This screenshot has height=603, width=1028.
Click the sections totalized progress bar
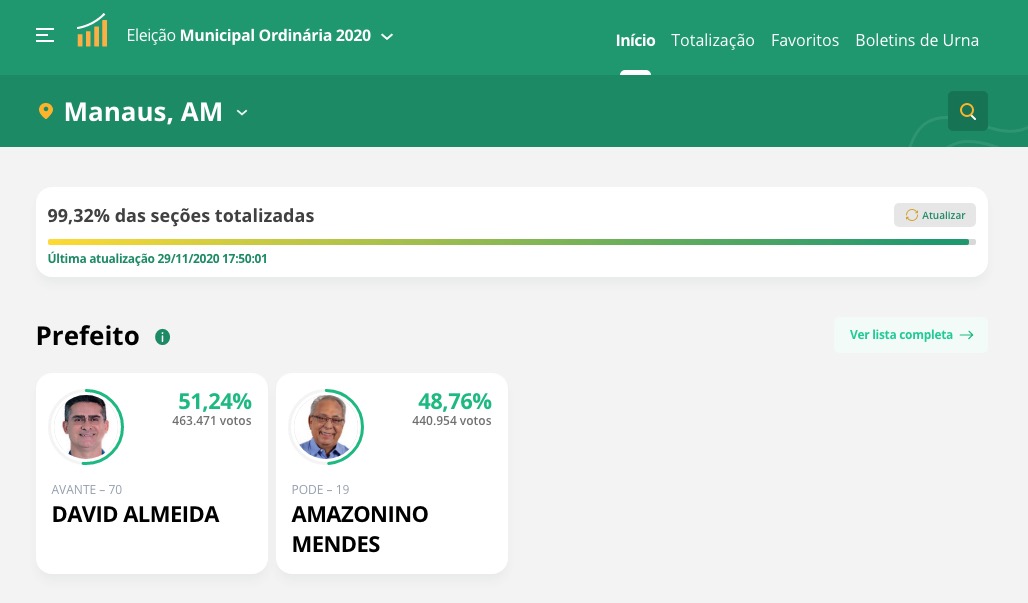click(511, 241)
